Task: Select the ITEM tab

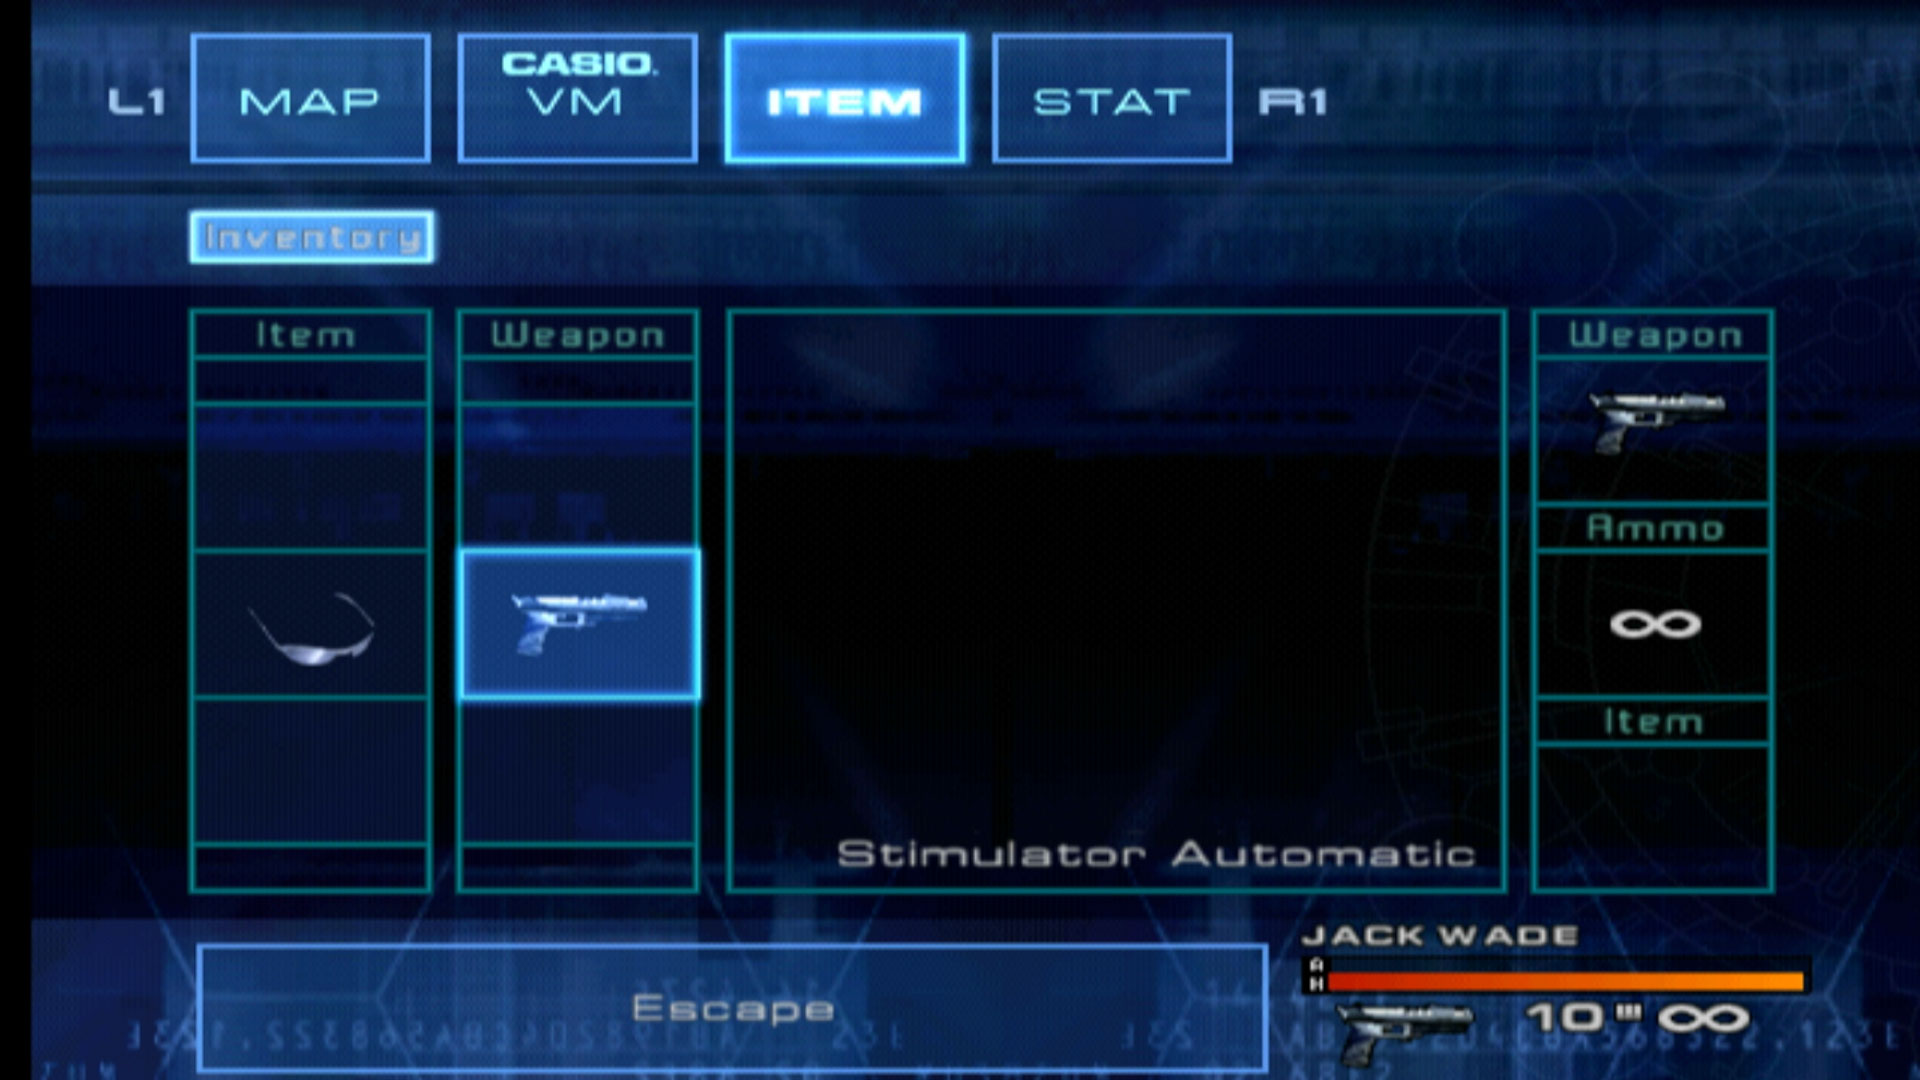Action: pyautogui.click(x=843, y=100)
